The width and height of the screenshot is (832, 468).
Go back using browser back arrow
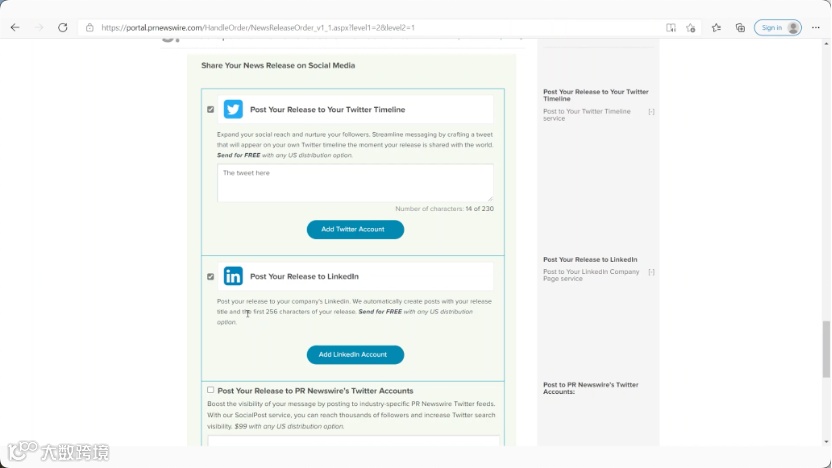(15, 28)
